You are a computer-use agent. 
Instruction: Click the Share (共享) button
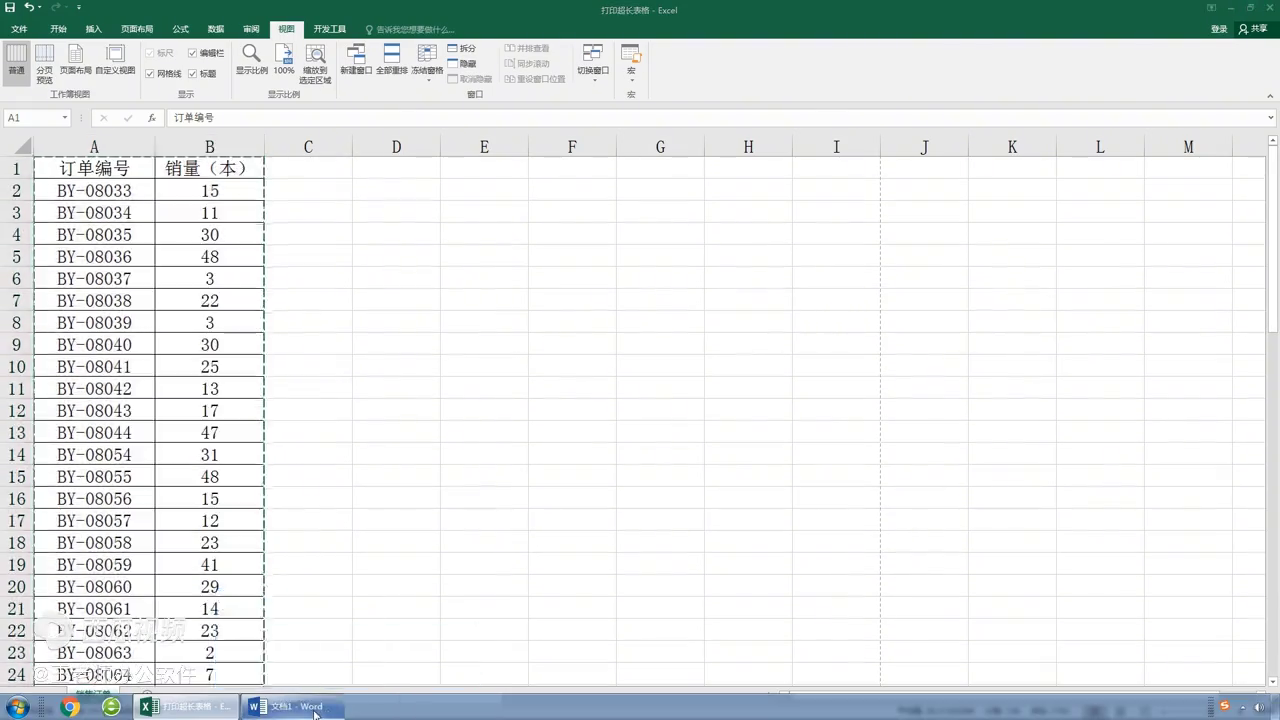(x=1253, y=29)
